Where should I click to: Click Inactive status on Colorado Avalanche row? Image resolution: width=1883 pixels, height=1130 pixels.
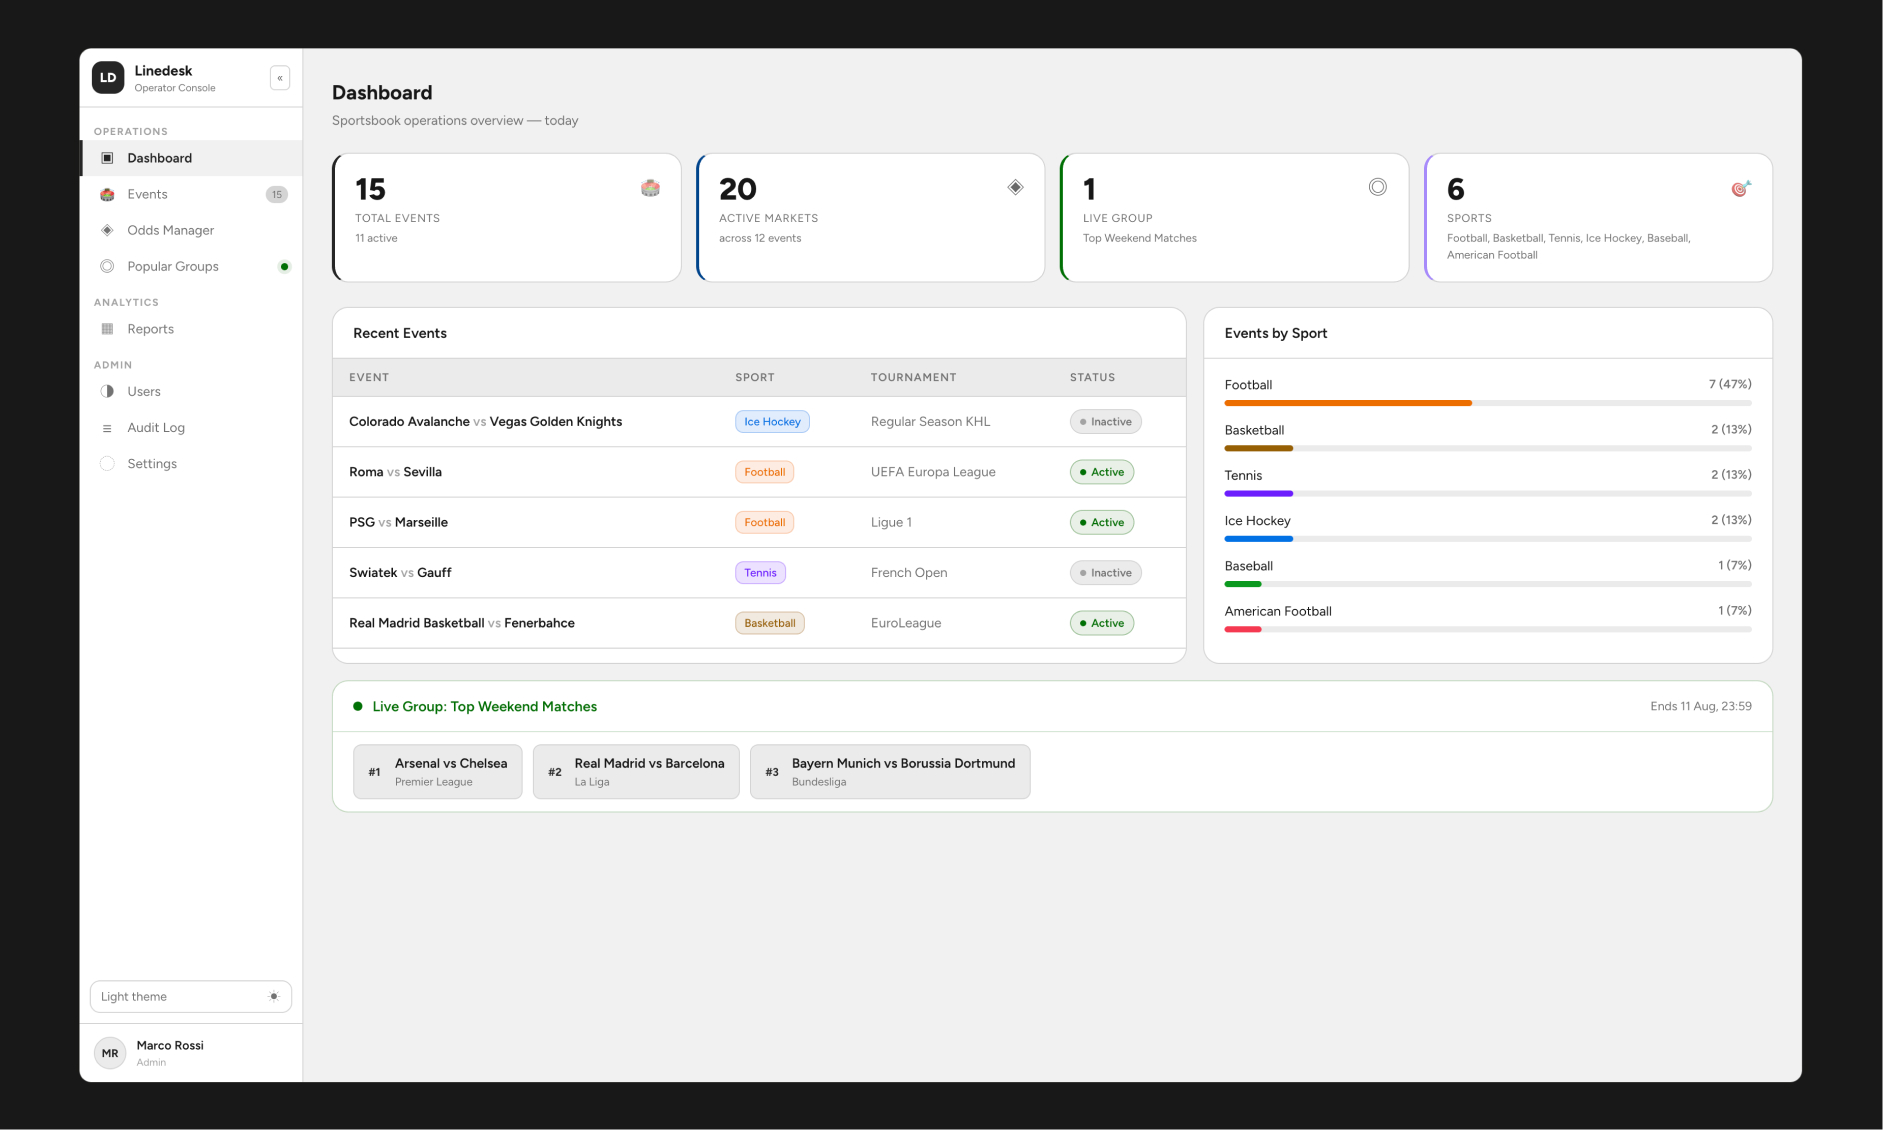point(1105,422)
